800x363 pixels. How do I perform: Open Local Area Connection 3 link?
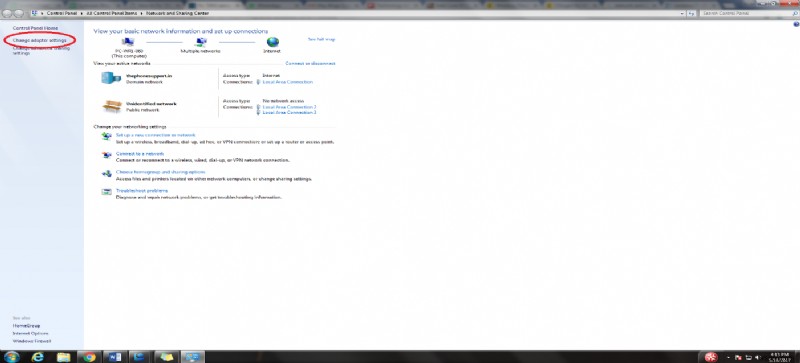pyautogui.click(x=289, y=112)
